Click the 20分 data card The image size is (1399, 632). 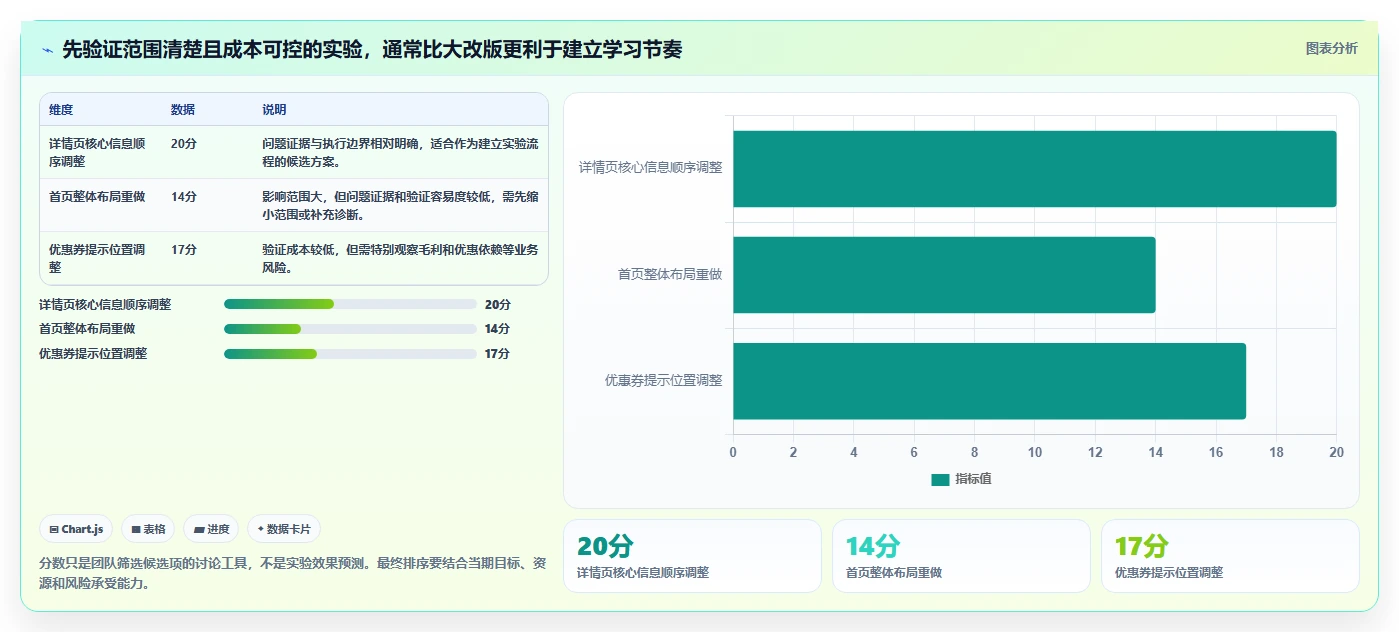[692, 556]
